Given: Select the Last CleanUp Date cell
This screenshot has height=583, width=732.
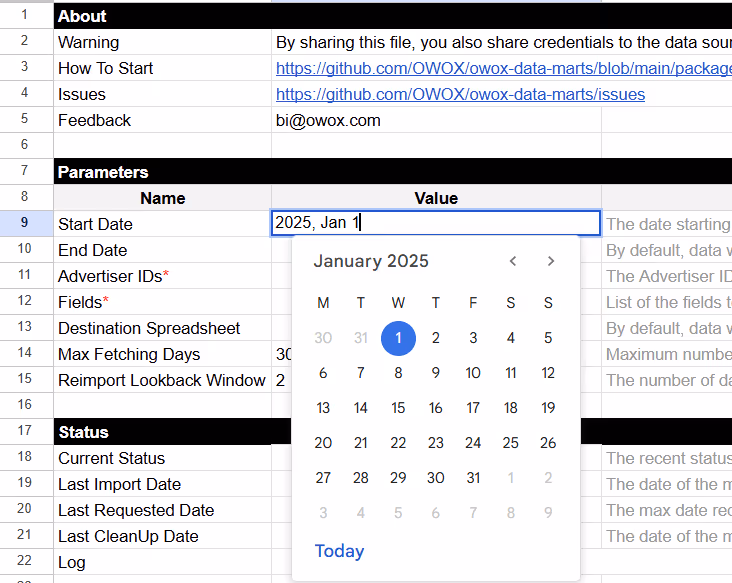Looking at the screenshot, I should click(162, 536).
